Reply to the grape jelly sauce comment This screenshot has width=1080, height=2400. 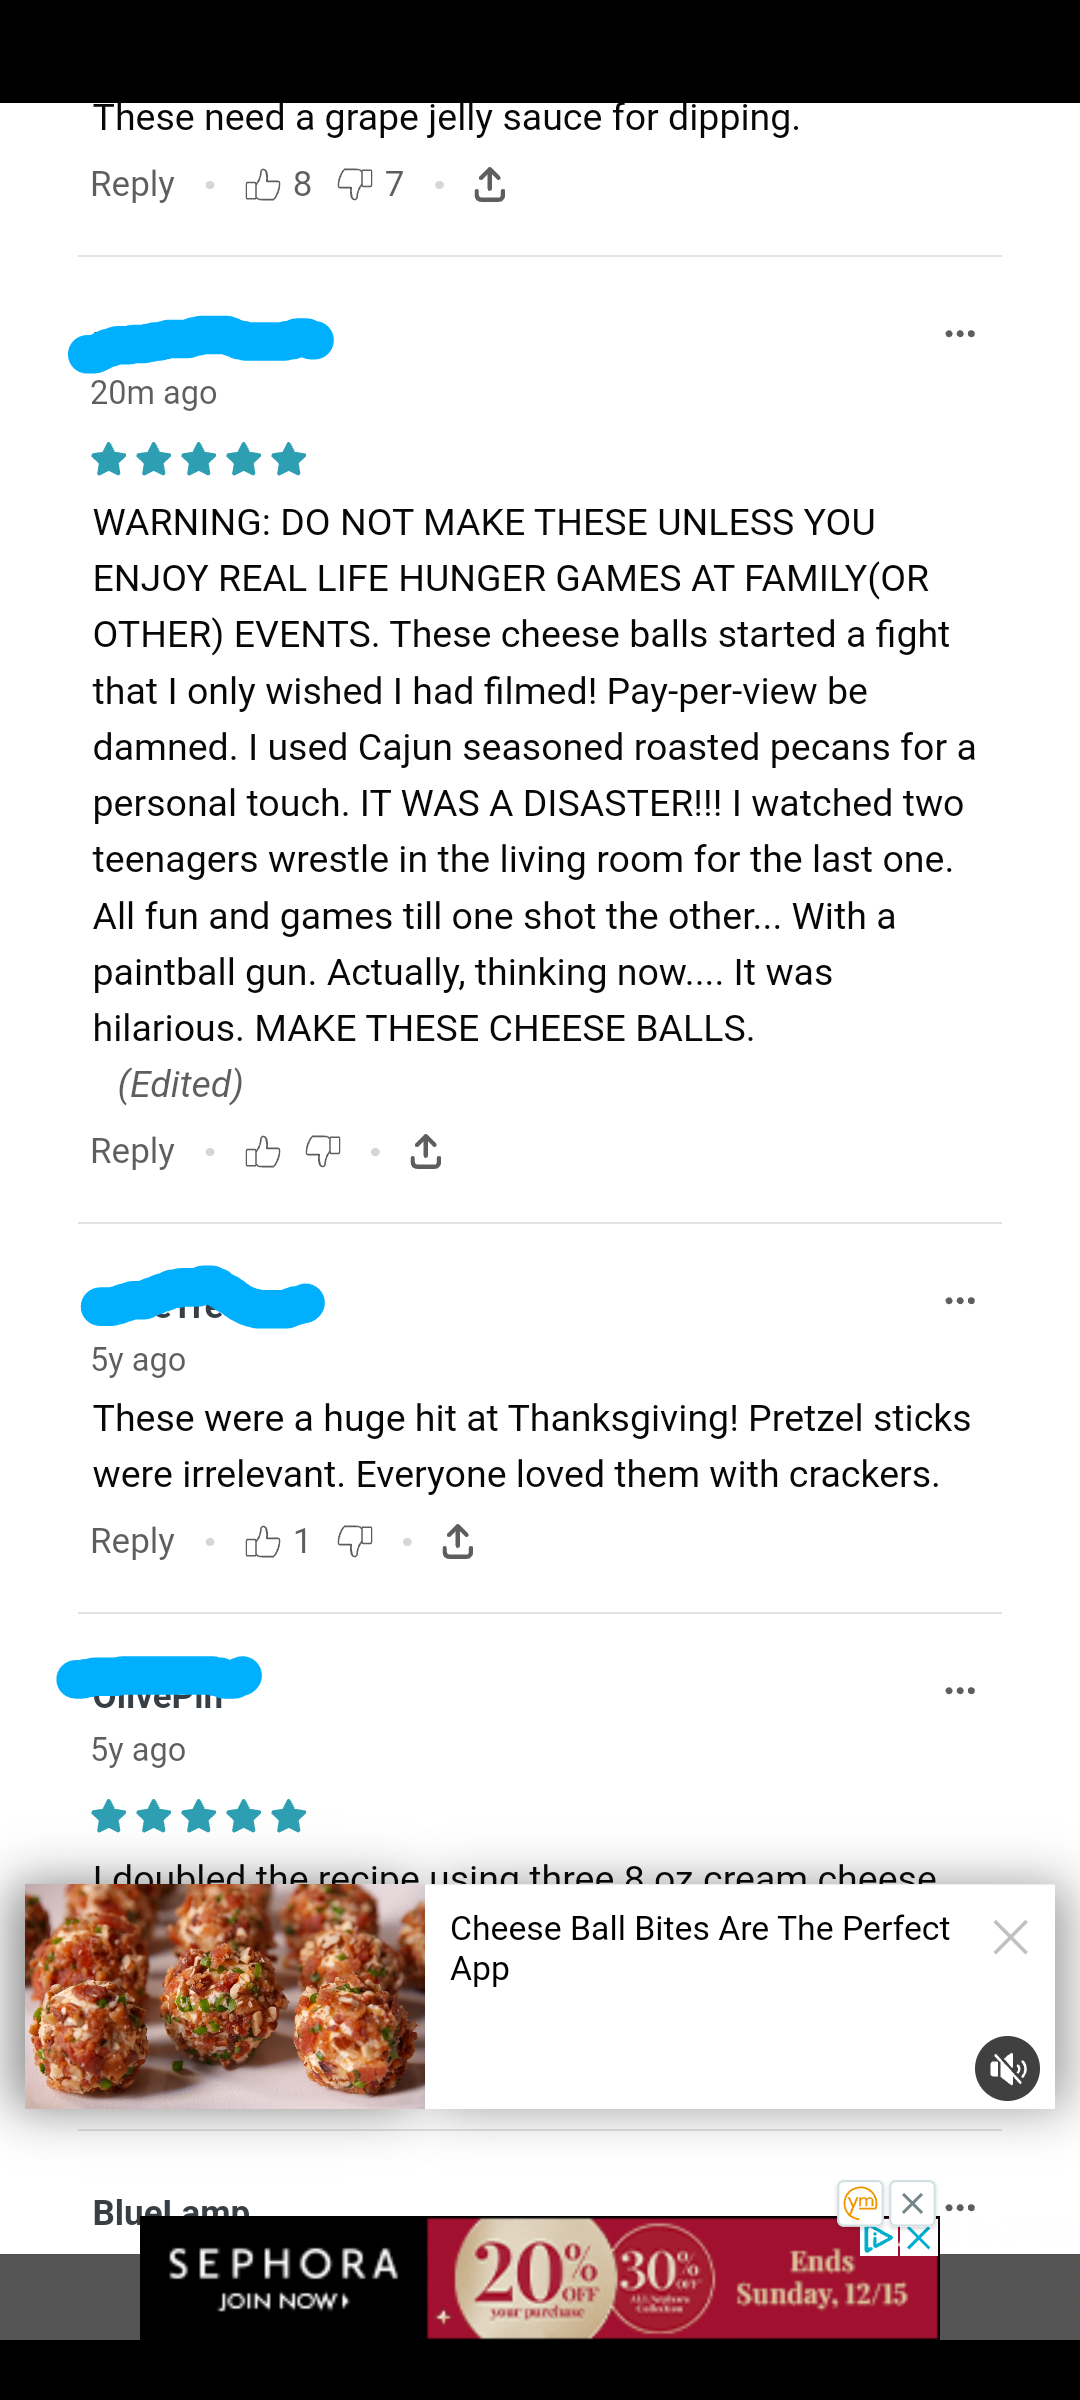pyautogui.click(x=133, y=185)
